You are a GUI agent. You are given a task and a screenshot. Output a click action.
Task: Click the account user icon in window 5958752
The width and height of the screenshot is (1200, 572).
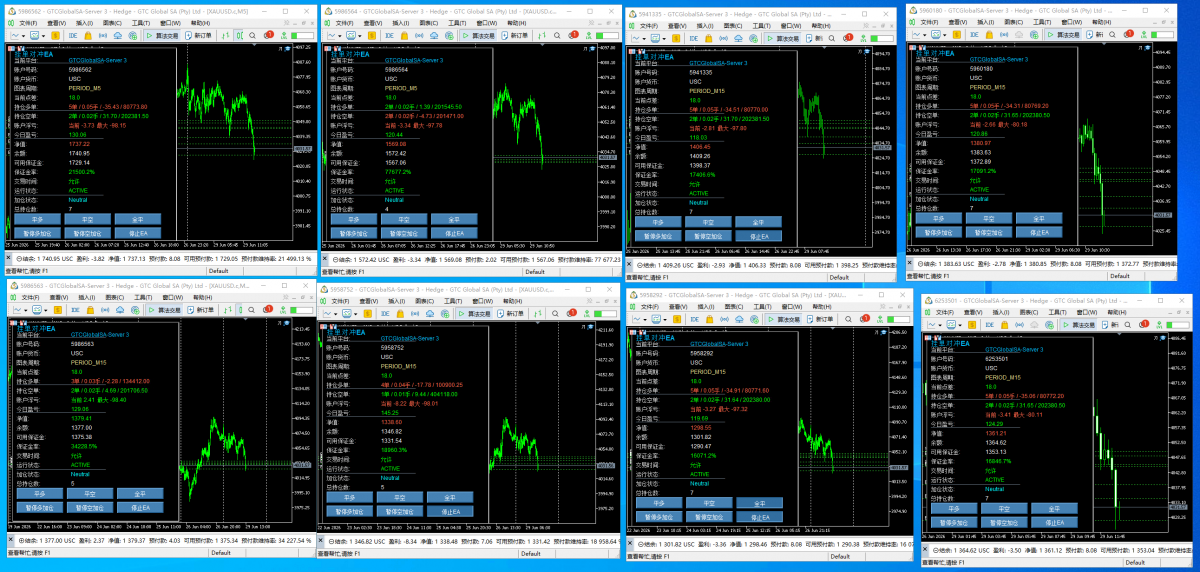[x=588, y=314]
